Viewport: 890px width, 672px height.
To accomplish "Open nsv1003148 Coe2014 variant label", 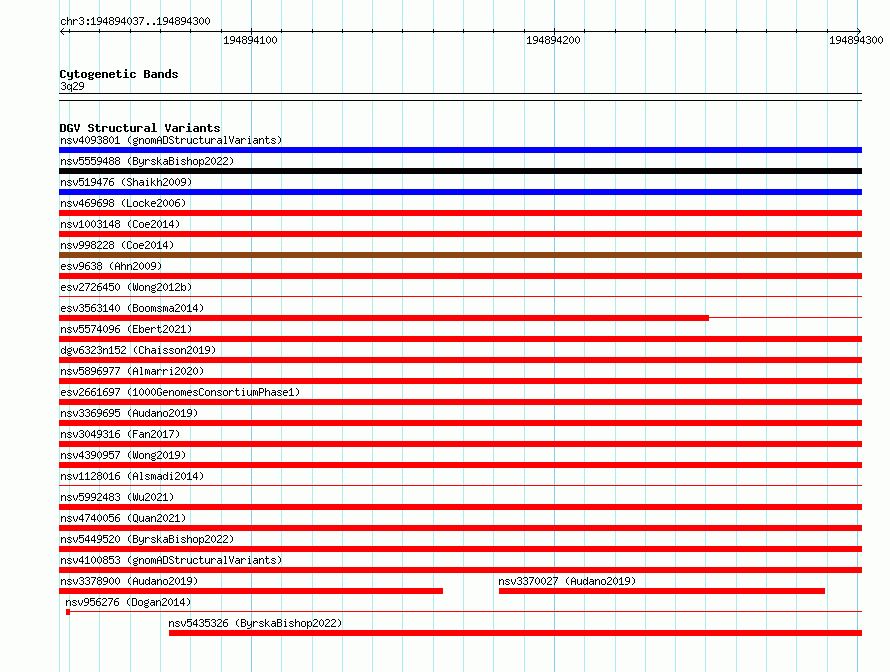I will (120, 224).
